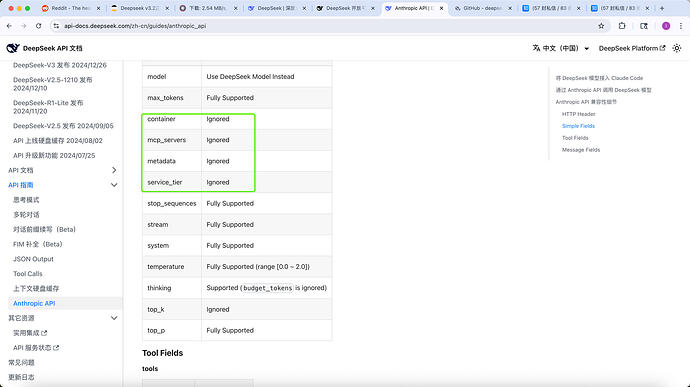Viewport: 690px width, 387px height.
Task: Open API 升级新功能 2024/07/25 news
Action: click(x=54, y=155)
